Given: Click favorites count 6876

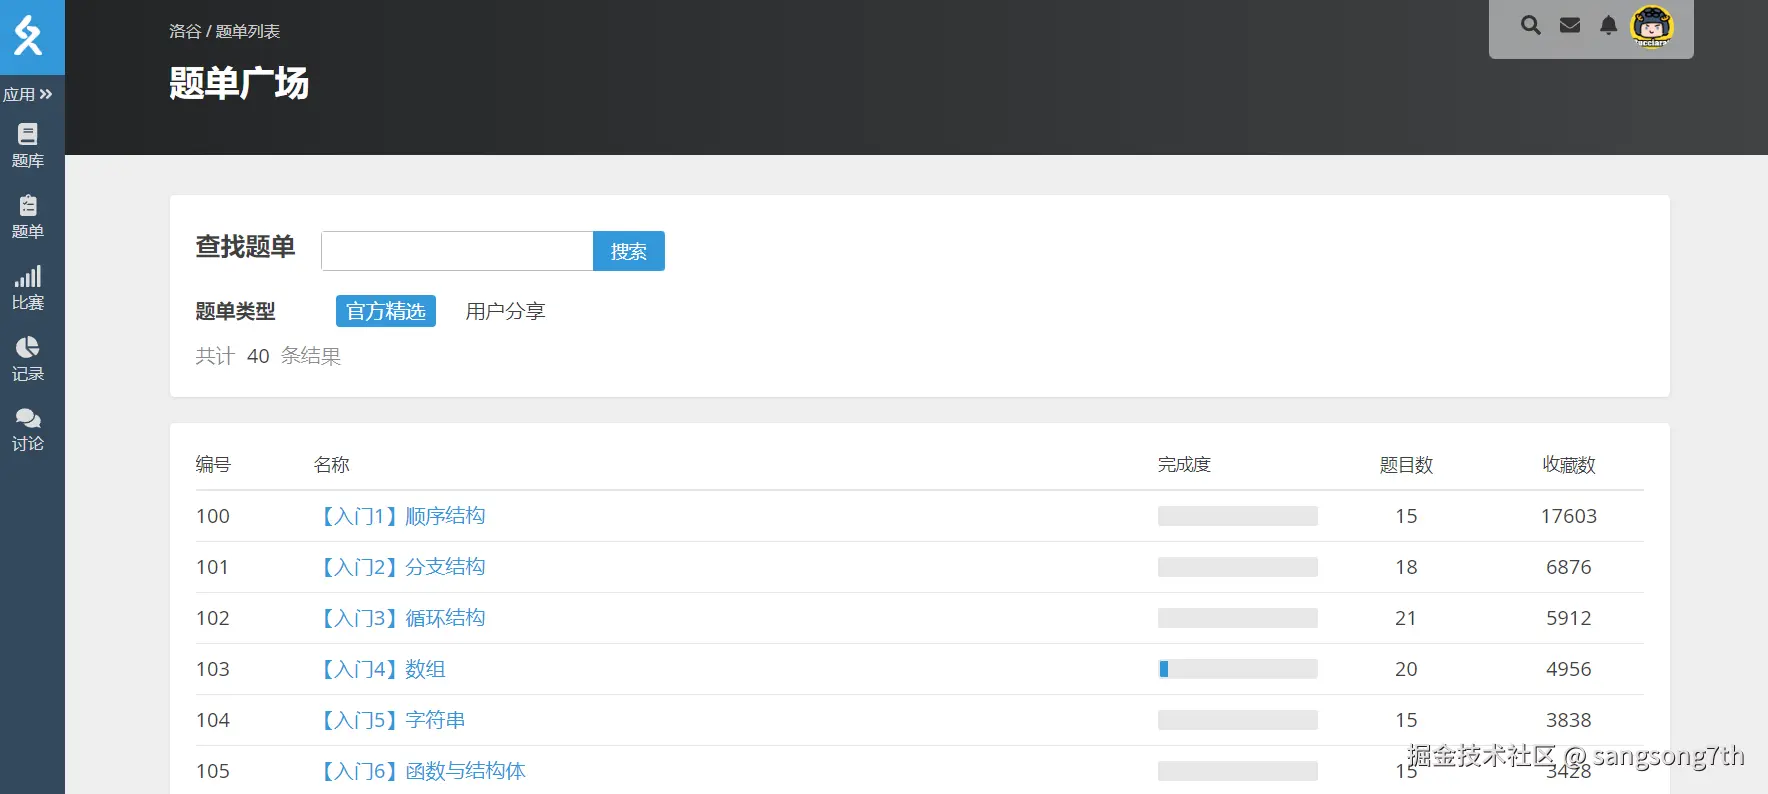Looking at the screenshot, I should point(1569,567).
